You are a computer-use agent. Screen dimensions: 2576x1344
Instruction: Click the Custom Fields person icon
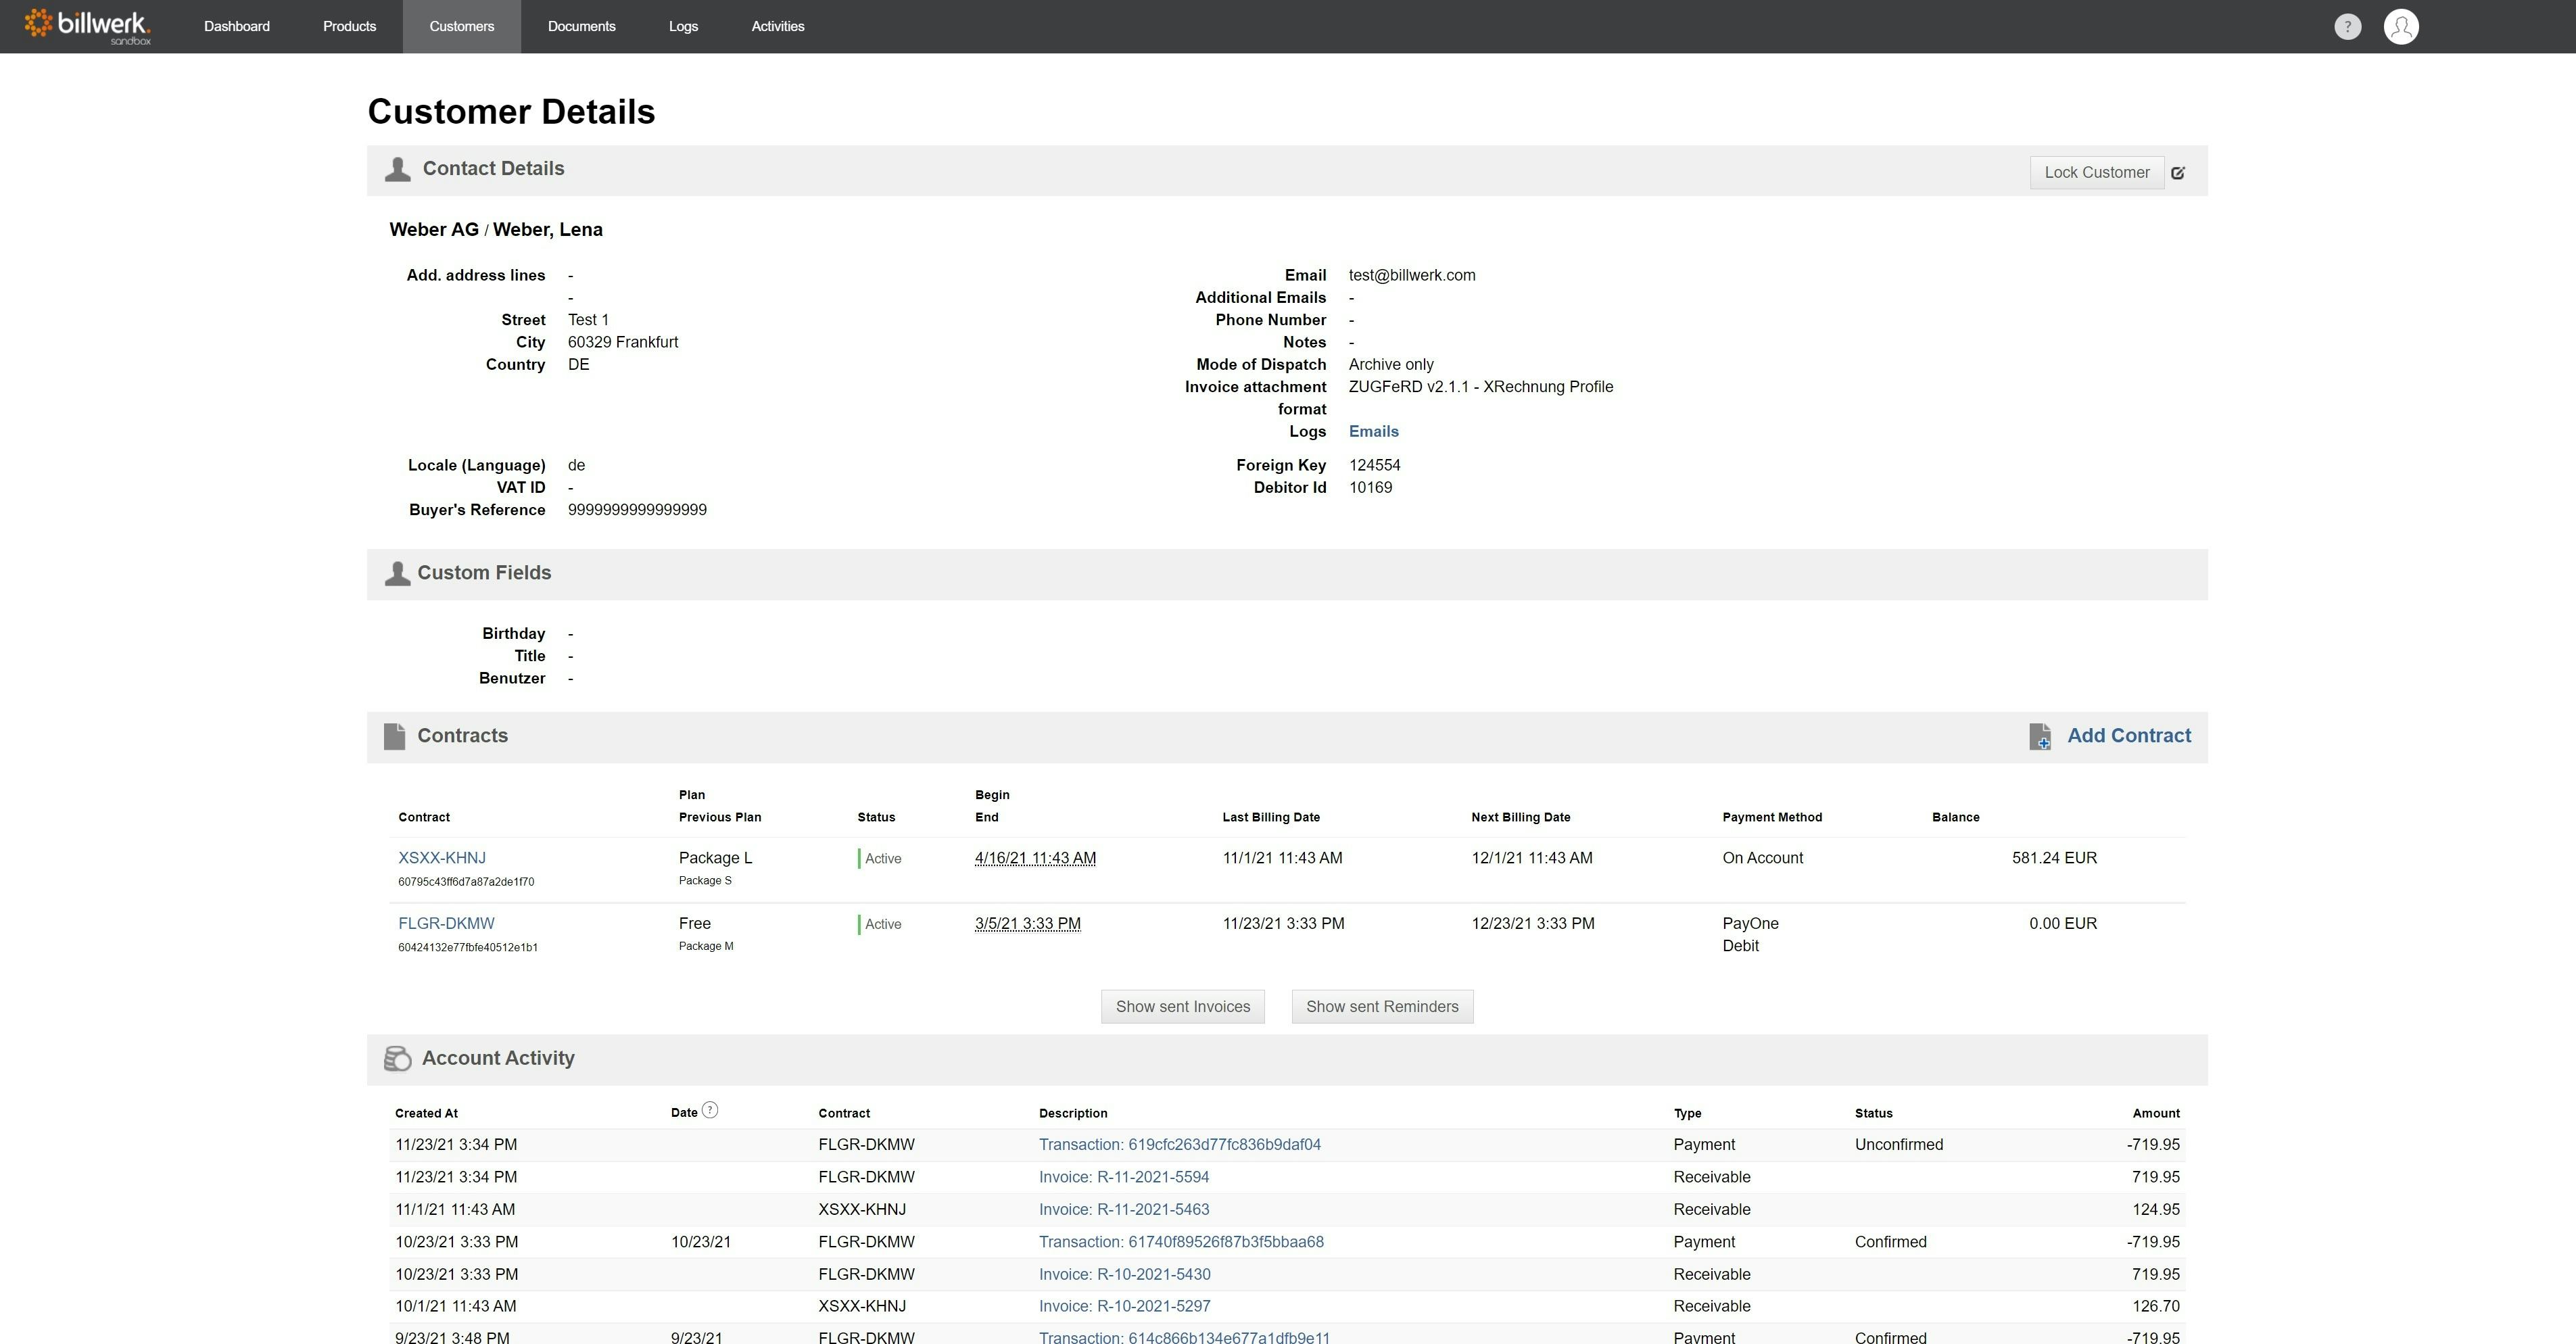pos(397,574)
